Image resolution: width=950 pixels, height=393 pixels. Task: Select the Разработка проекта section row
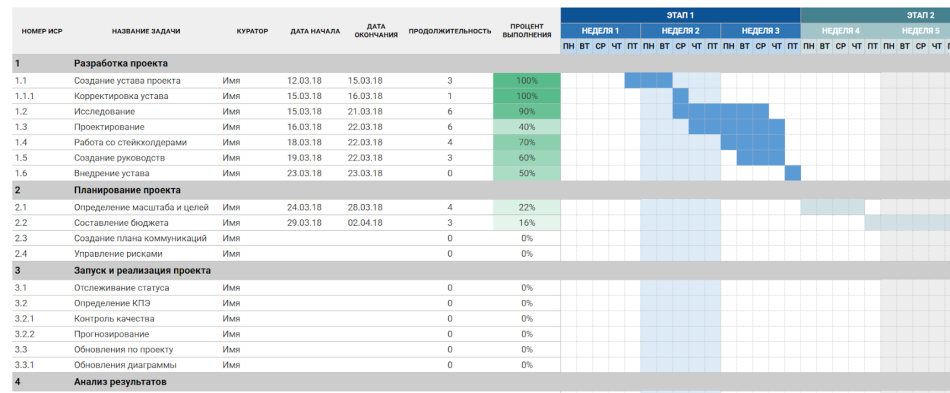pyautogui.click(x=475, y=63)
